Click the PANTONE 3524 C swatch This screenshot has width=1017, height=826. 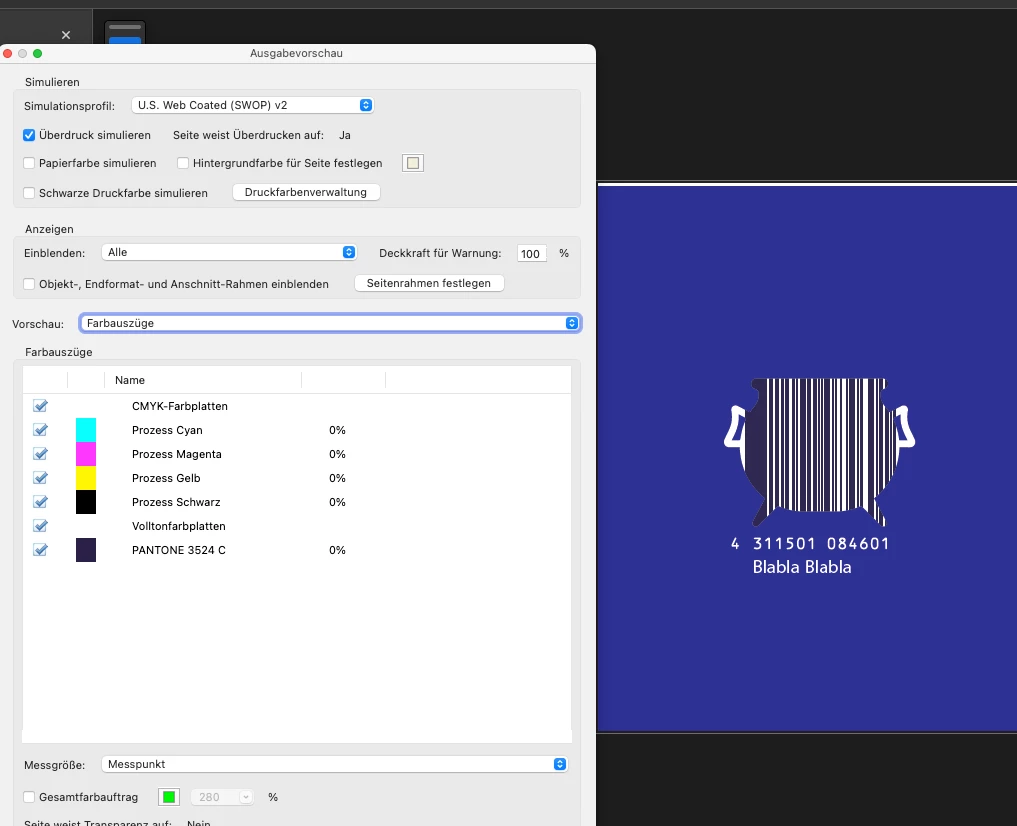point(86,550)
